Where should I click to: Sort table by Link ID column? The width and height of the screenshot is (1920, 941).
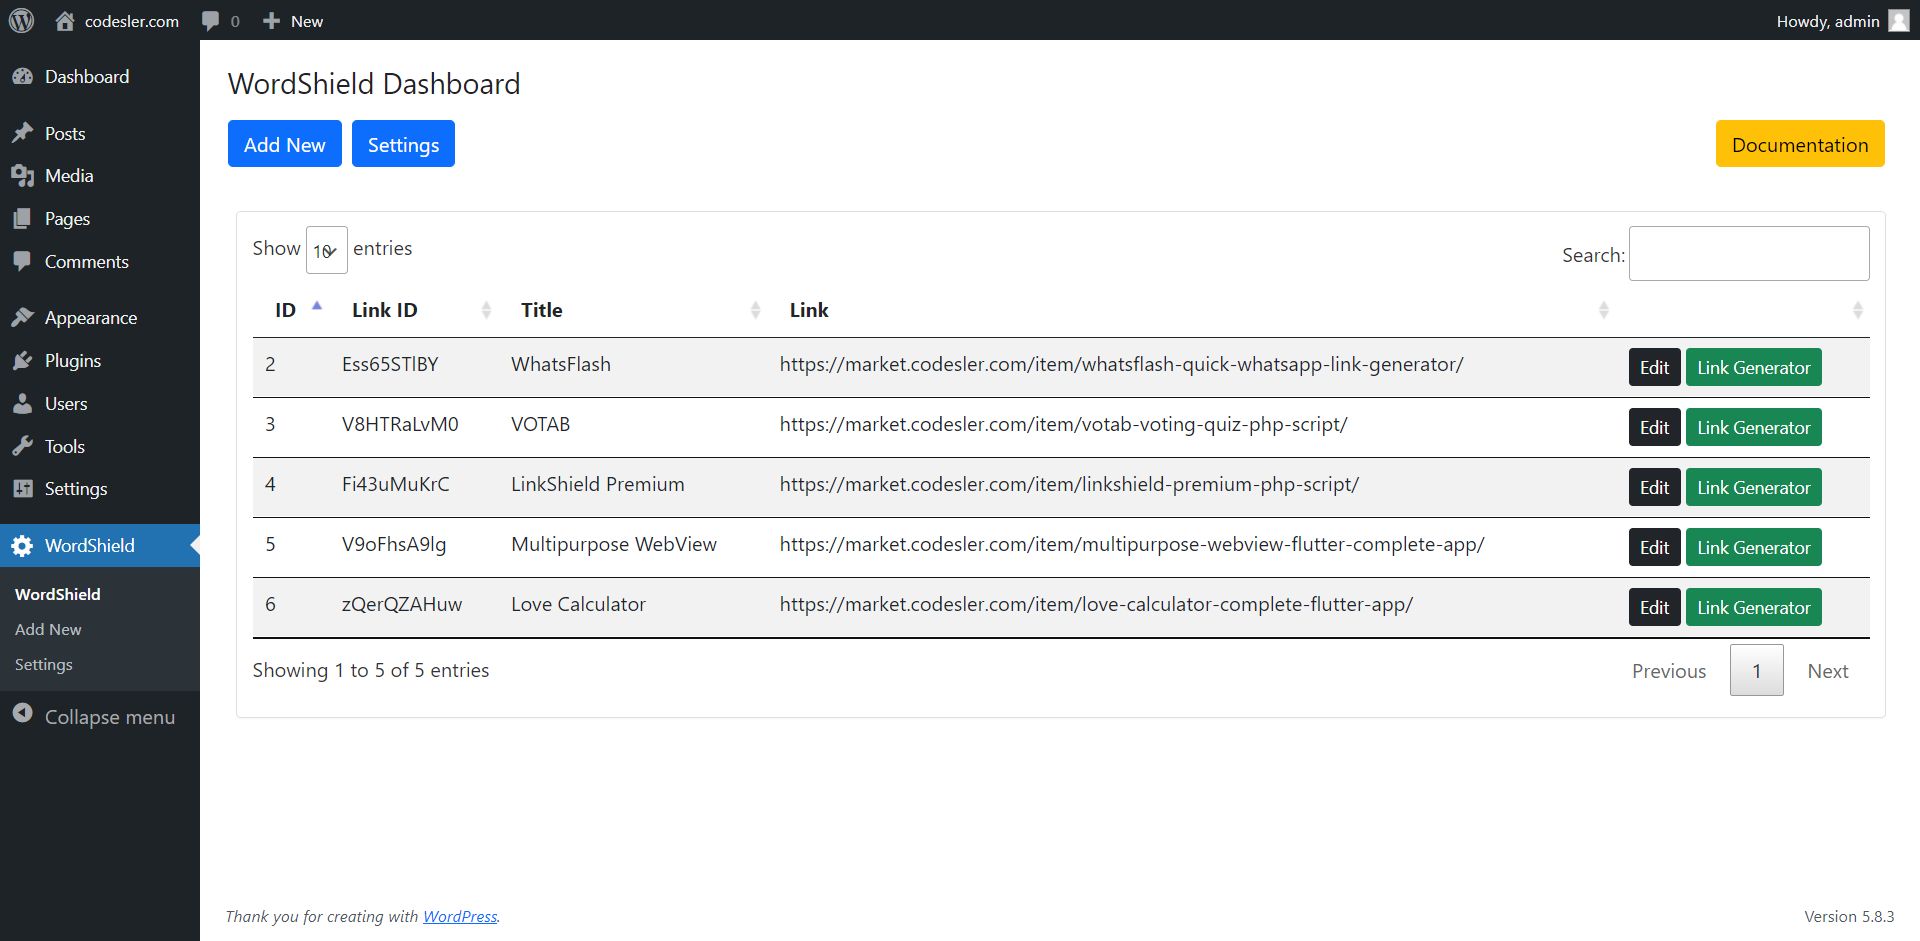[385, 310]
